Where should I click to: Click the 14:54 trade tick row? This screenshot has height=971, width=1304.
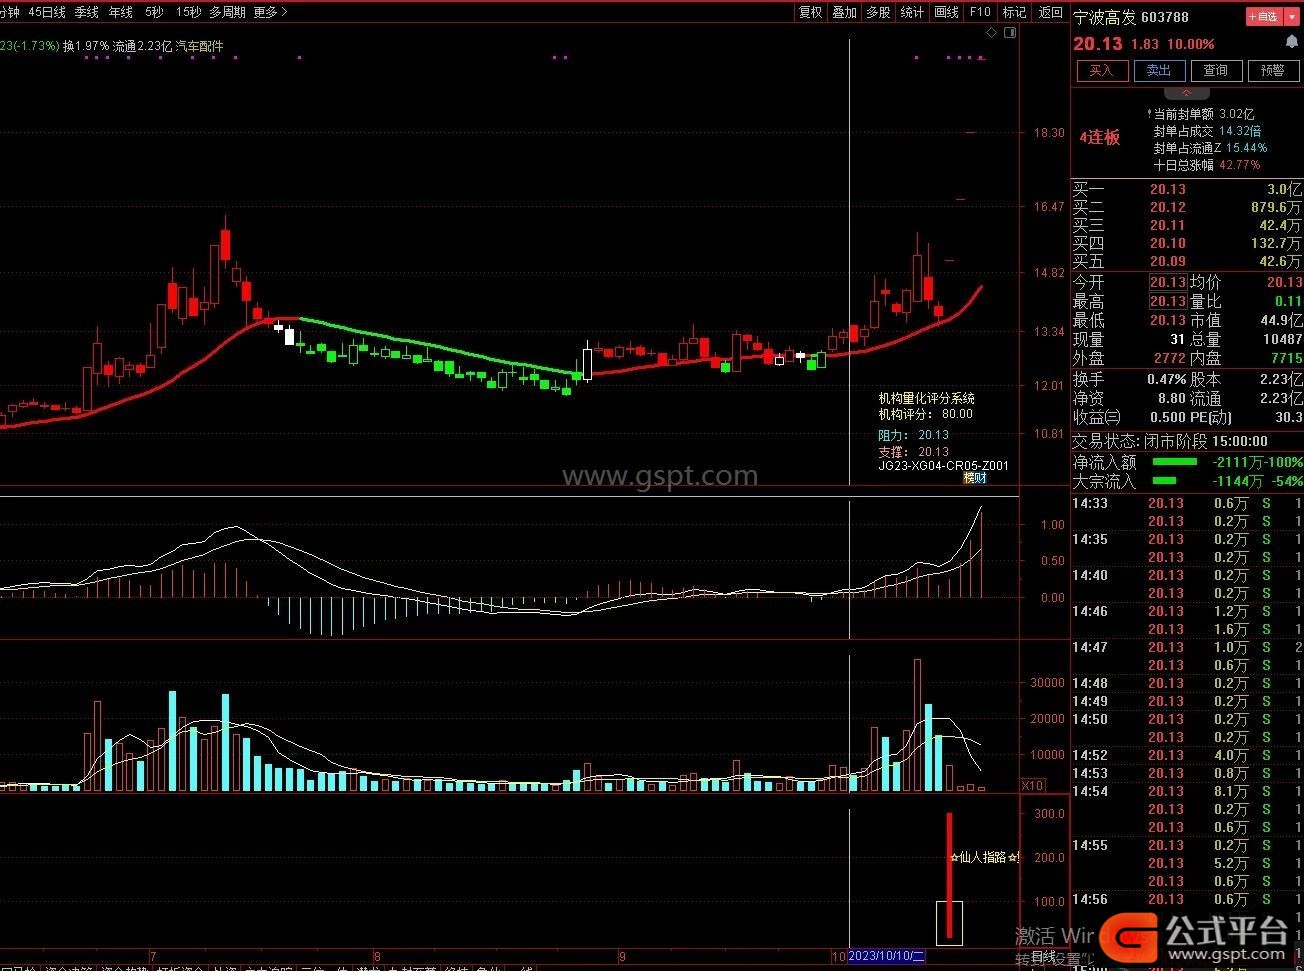(1187, 791)
